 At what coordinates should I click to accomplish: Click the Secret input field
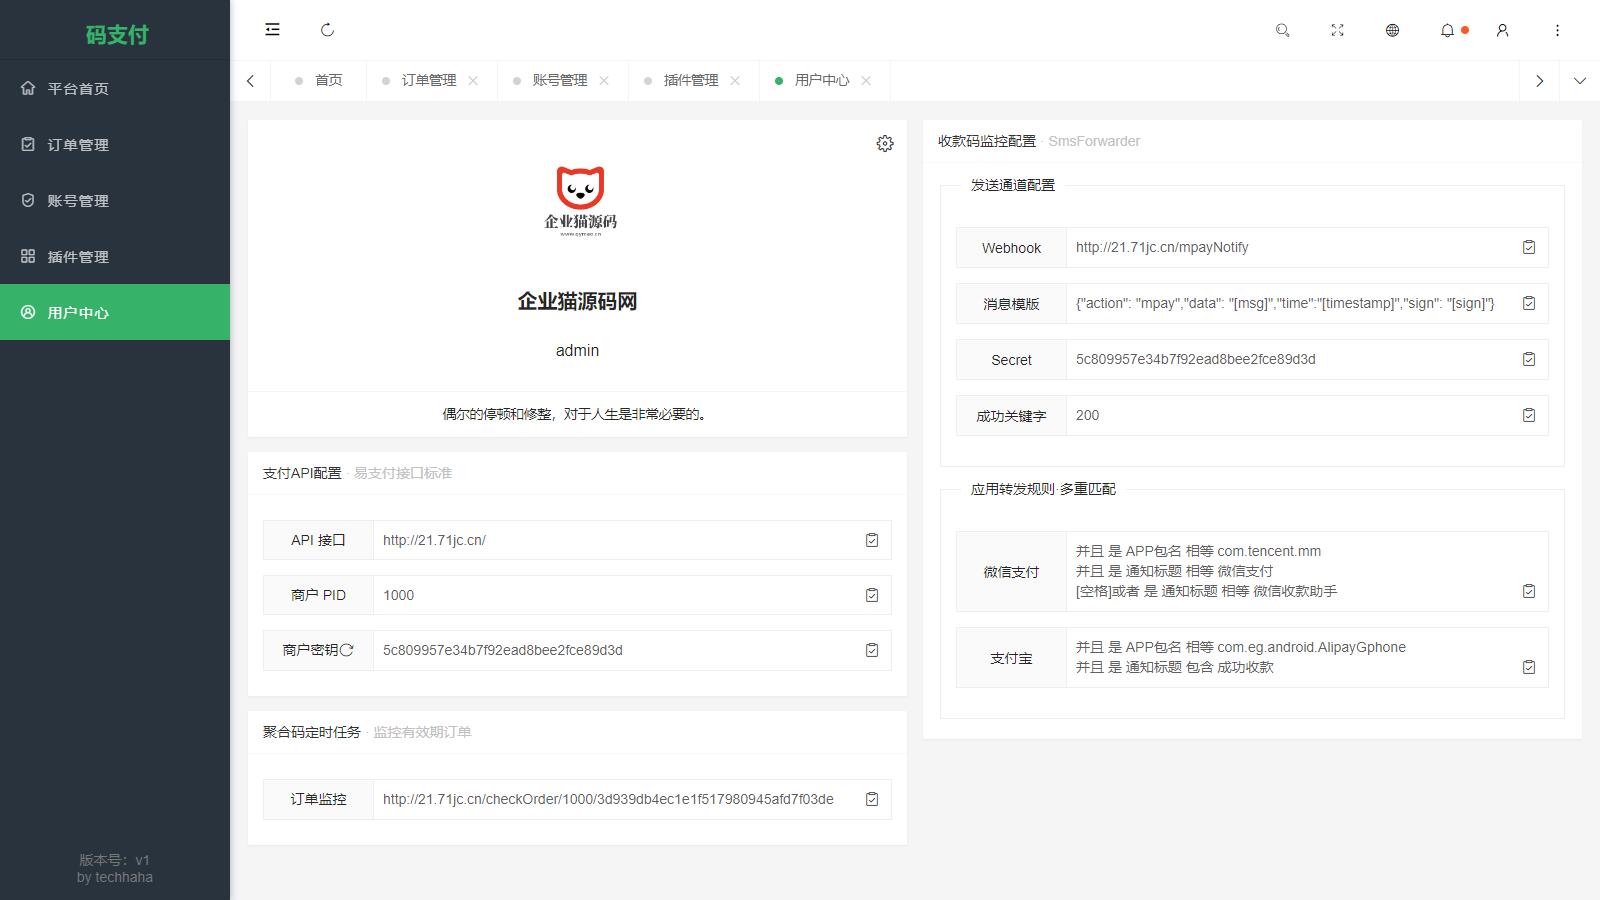click(x=1290, y=359)
